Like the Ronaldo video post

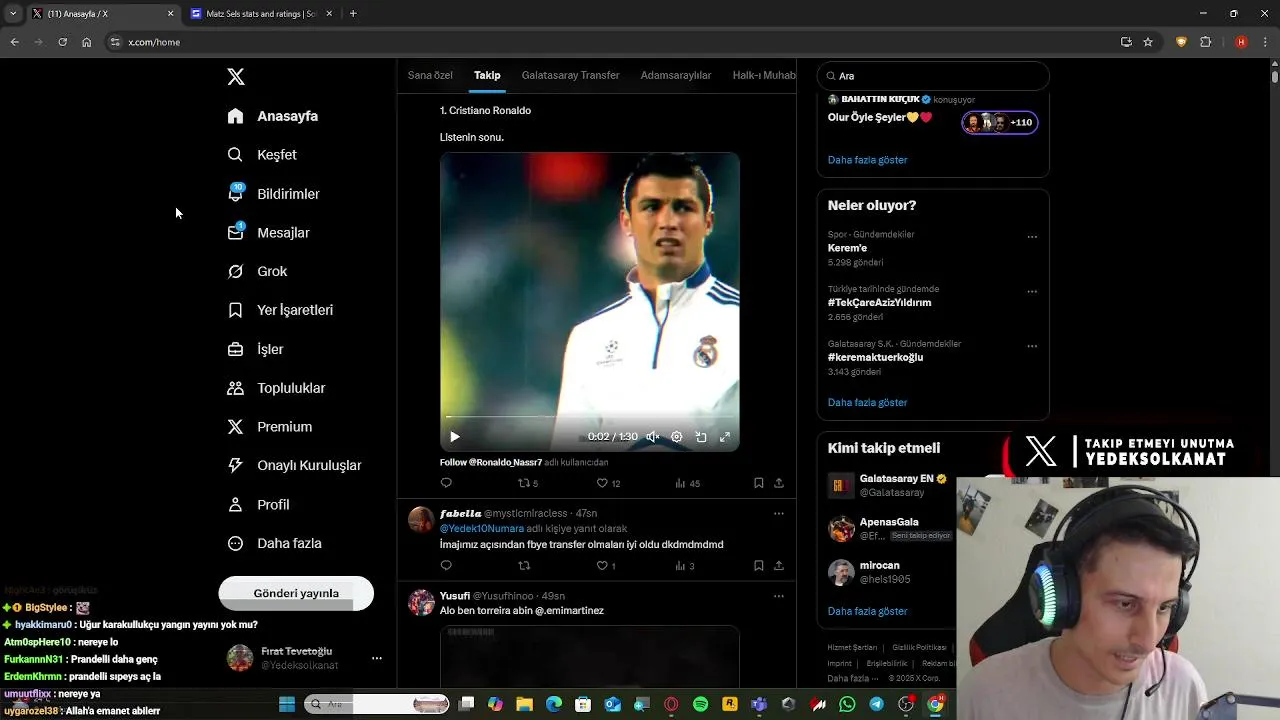tap(608, 483)
